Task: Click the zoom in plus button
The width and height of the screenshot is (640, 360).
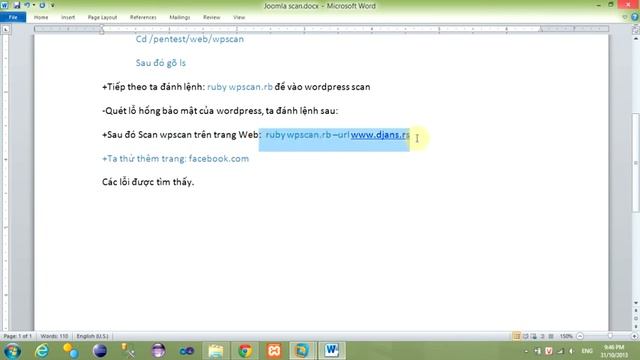Action: pos(635,336)
